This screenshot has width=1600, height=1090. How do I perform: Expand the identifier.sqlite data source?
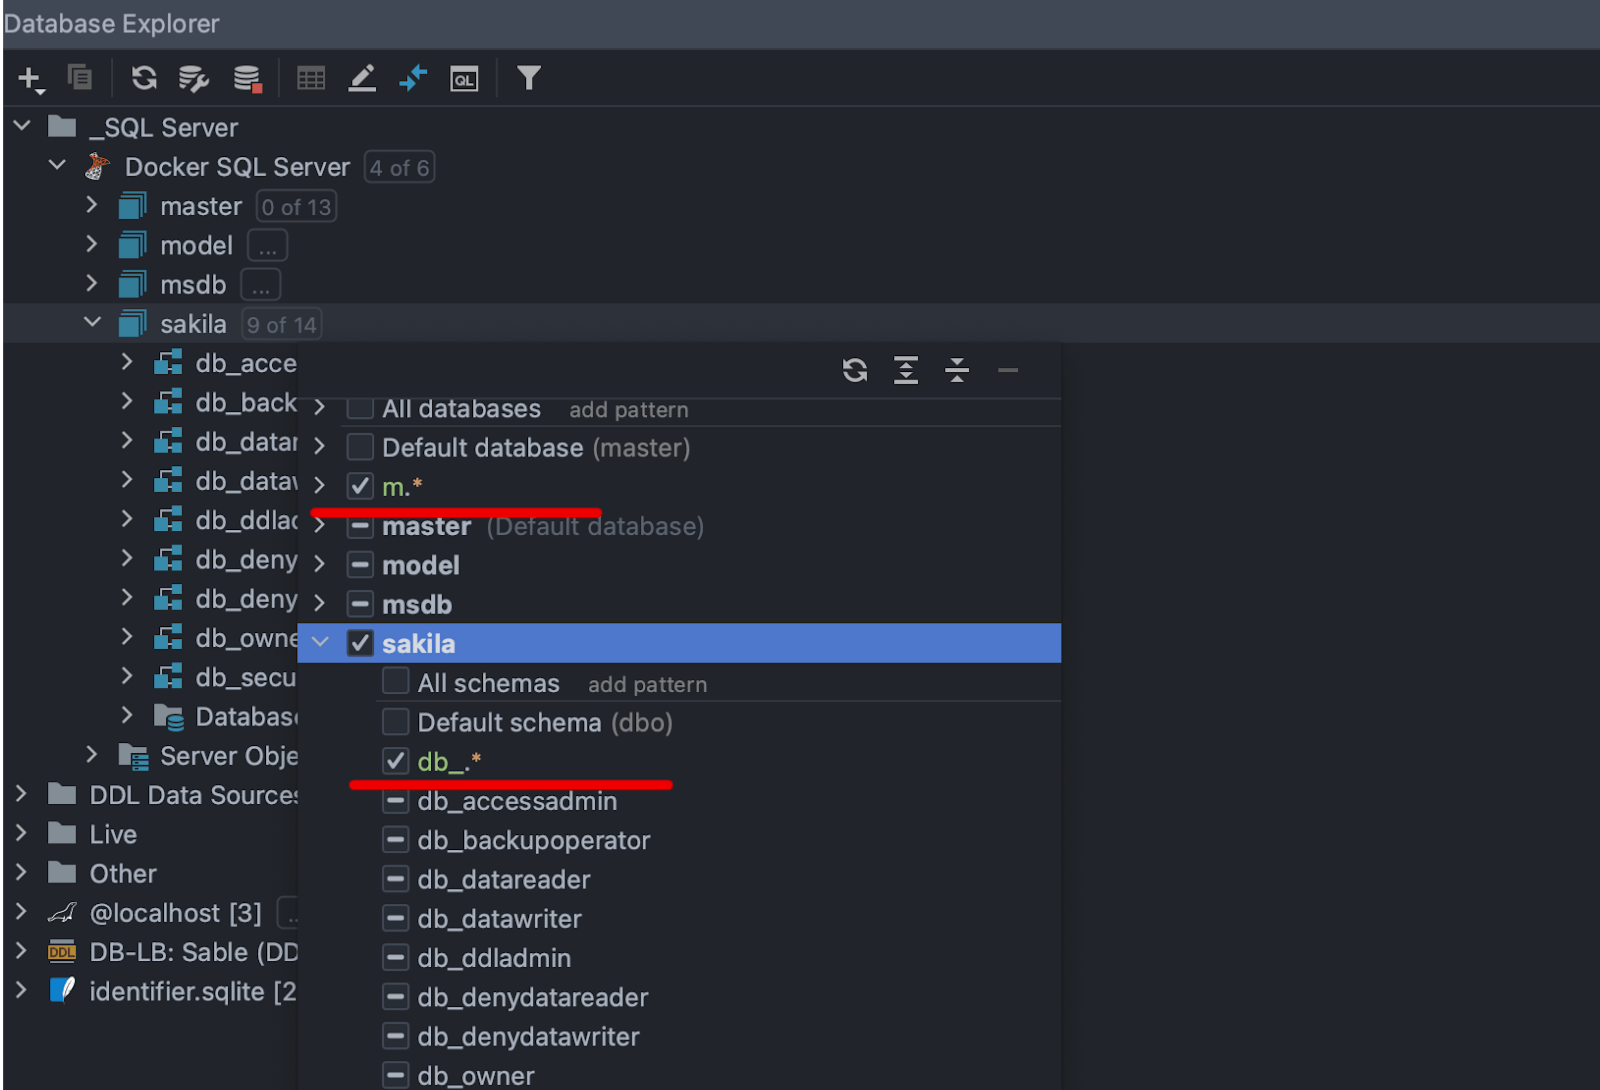pos(21,990)
